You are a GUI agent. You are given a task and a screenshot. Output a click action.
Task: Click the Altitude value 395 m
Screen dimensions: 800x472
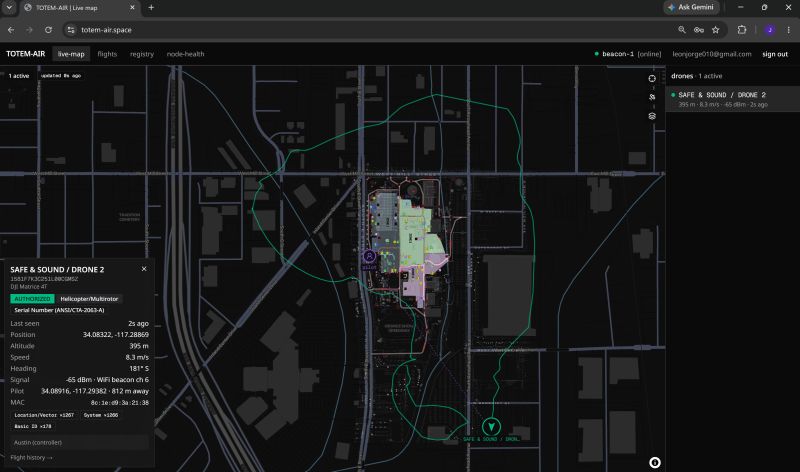point(139,346)
